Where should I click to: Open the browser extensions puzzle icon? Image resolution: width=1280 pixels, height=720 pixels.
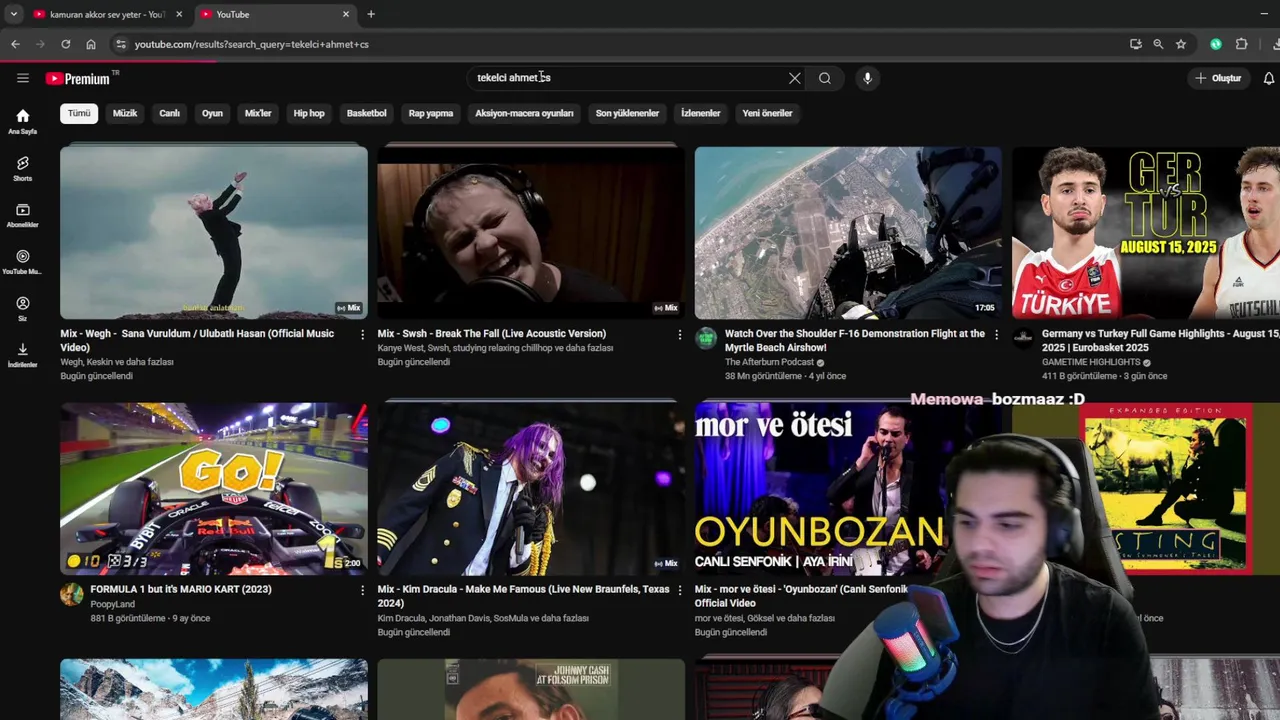(x=1242, y=44)
